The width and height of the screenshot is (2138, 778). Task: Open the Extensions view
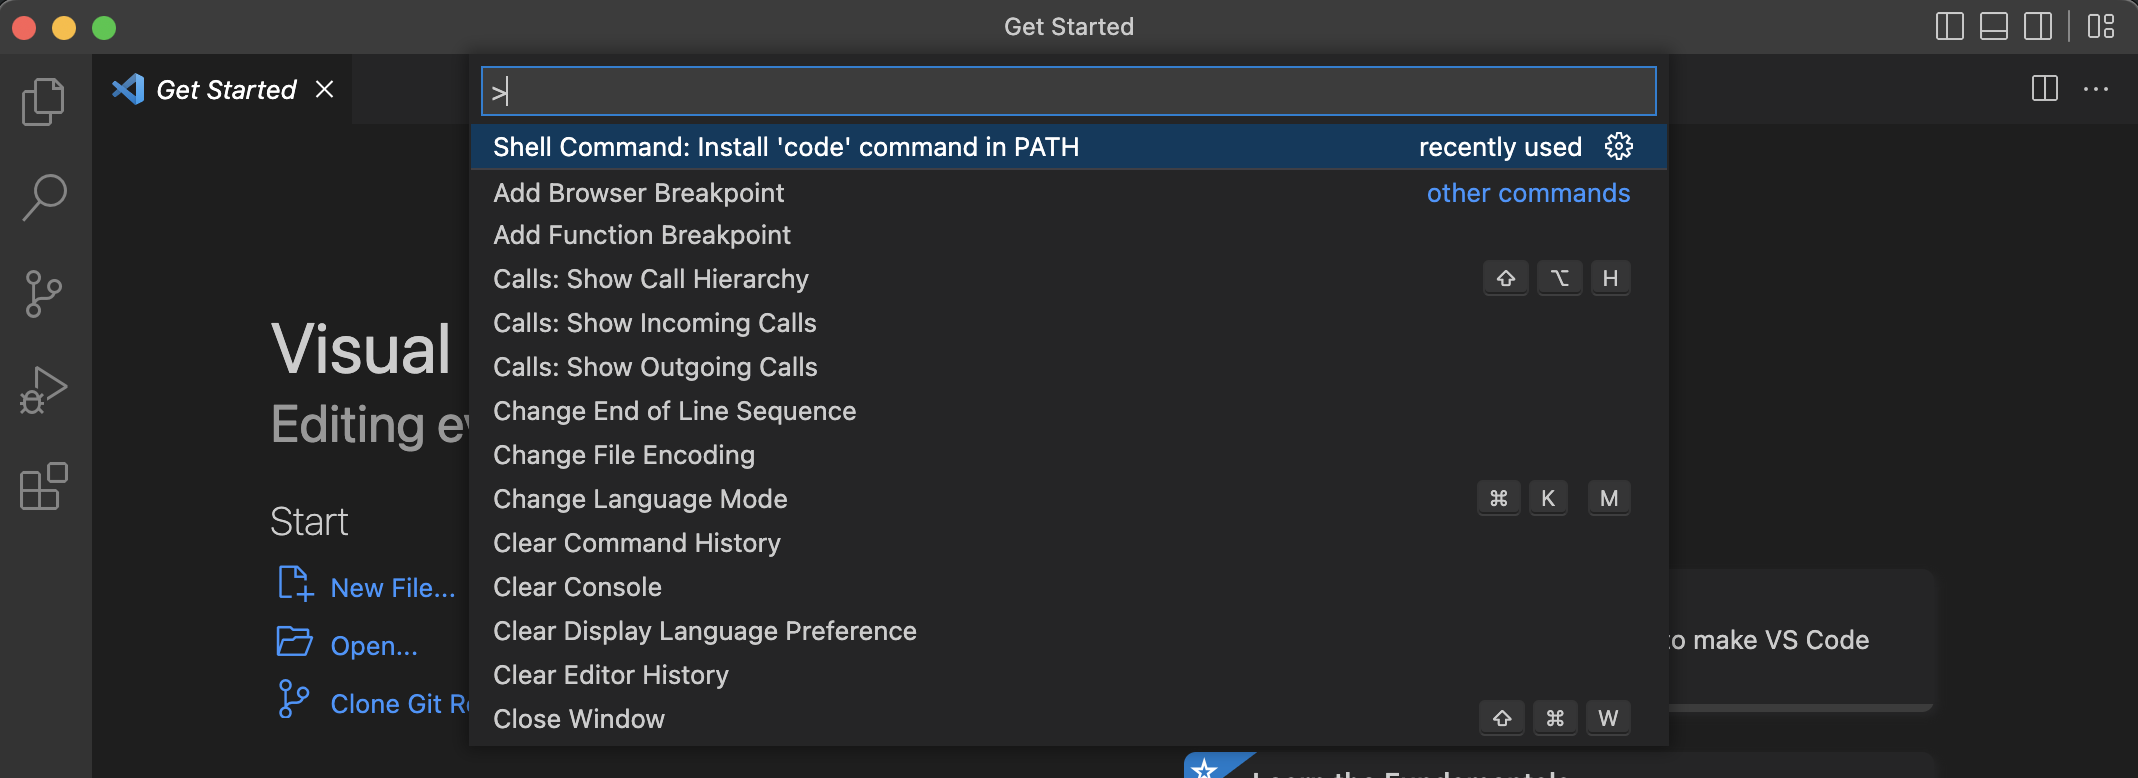pyautogui.click(x=44, y=486)
